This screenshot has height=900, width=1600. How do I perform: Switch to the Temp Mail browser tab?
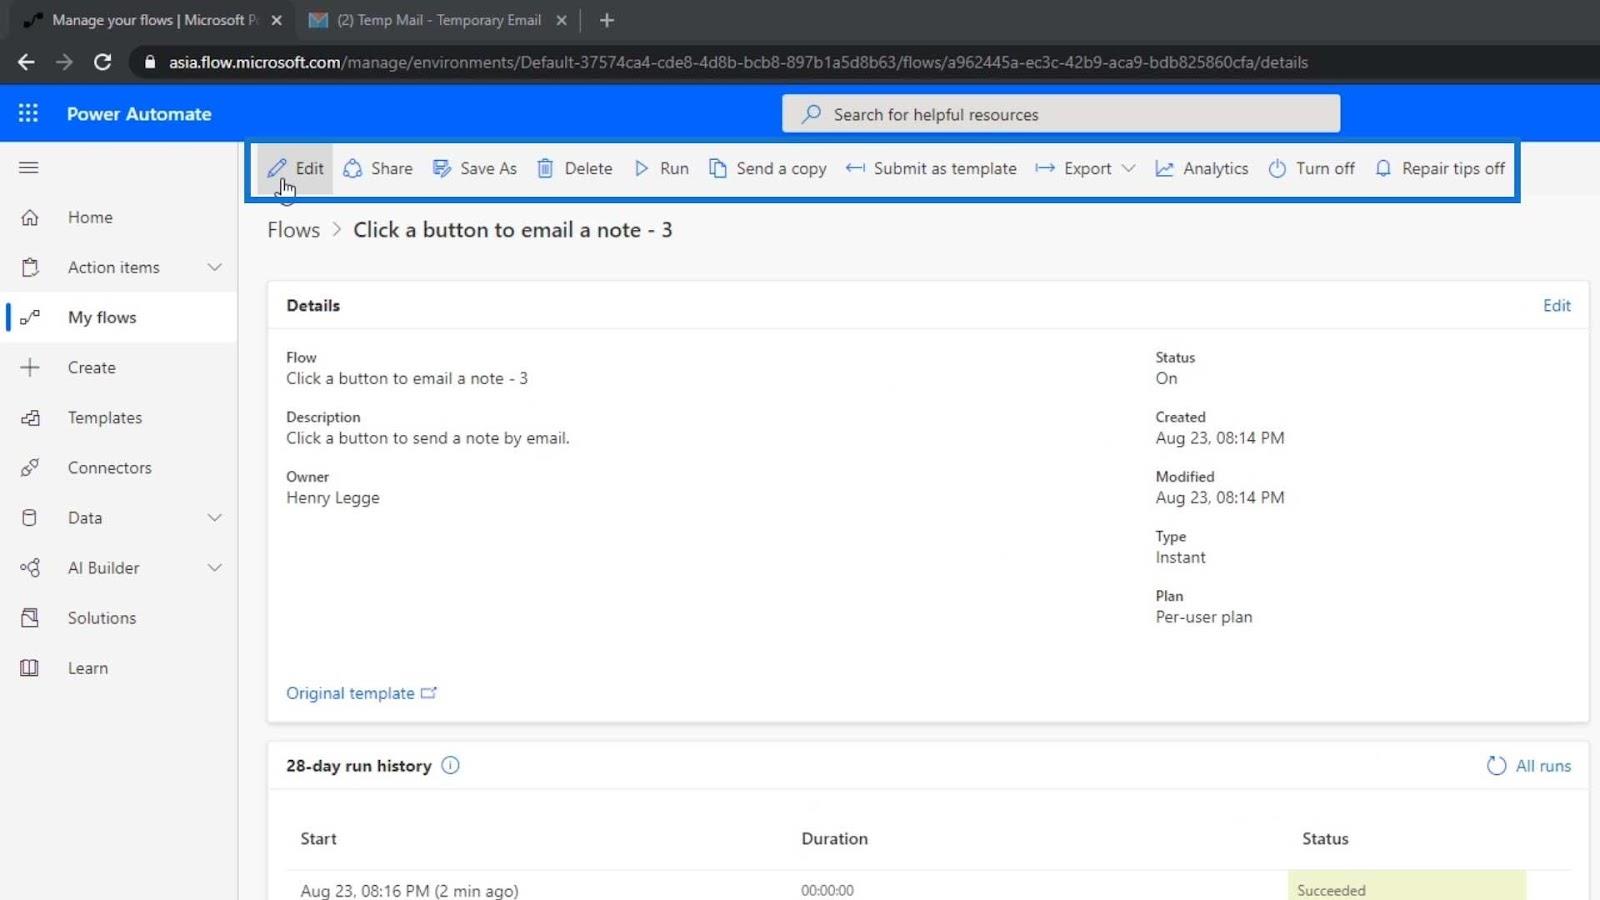pyautogui.click(x=438, y=20)
